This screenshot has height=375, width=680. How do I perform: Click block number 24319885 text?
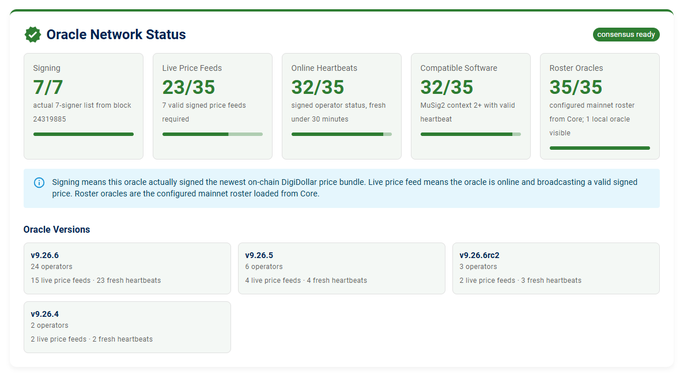coord(49,119)
